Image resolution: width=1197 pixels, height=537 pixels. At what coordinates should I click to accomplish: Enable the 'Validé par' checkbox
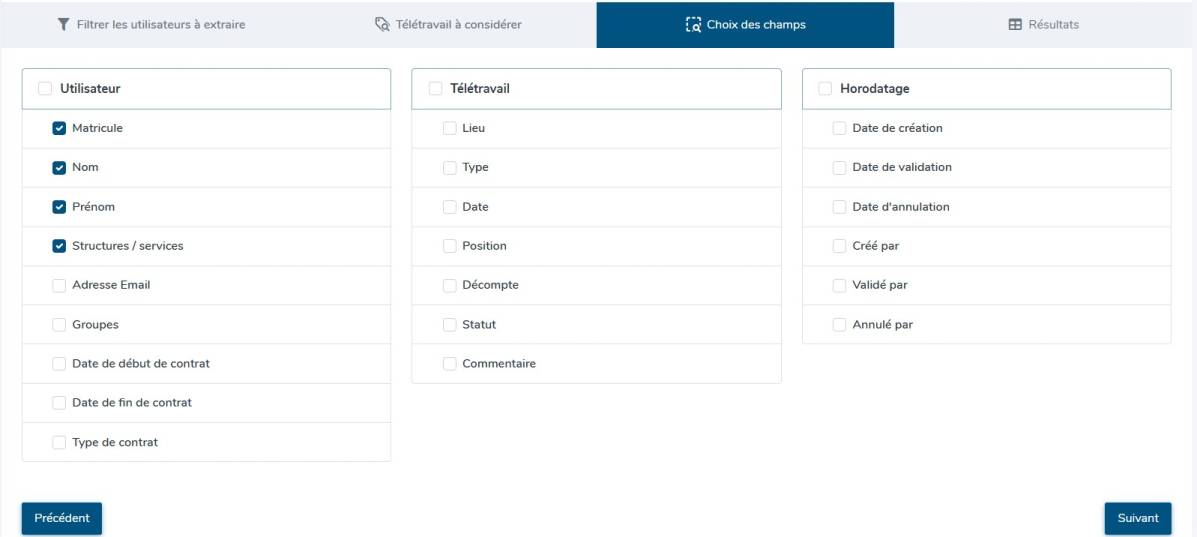[839, 285]
